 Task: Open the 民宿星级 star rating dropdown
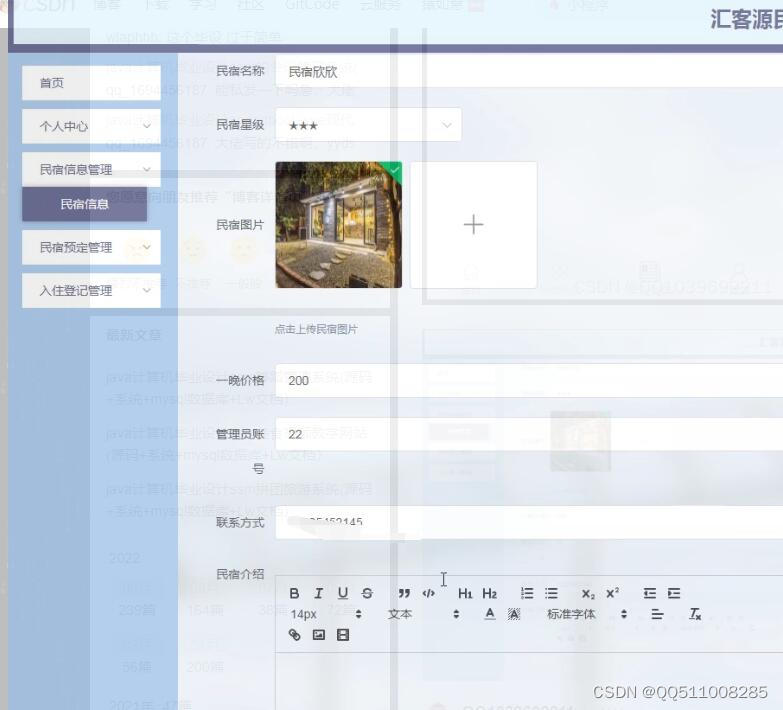pyautogui.click(x=368, y=125)
